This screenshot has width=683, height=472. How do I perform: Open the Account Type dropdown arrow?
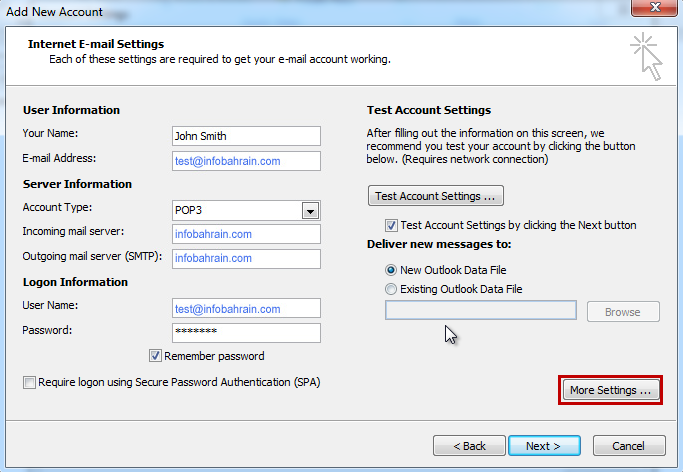pos(311,212)
